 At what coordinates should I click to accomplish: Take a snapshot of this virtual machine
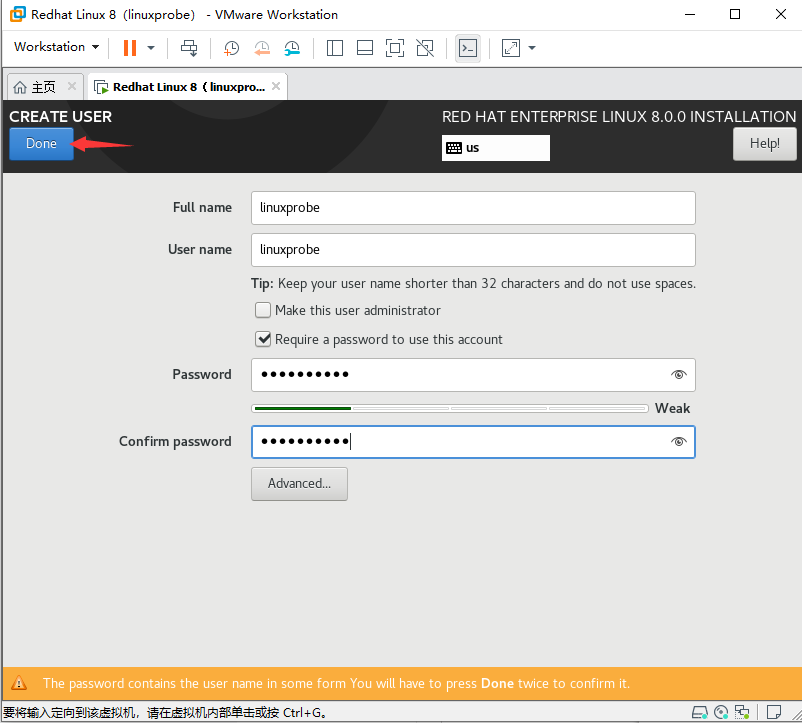tap(231, 48)
